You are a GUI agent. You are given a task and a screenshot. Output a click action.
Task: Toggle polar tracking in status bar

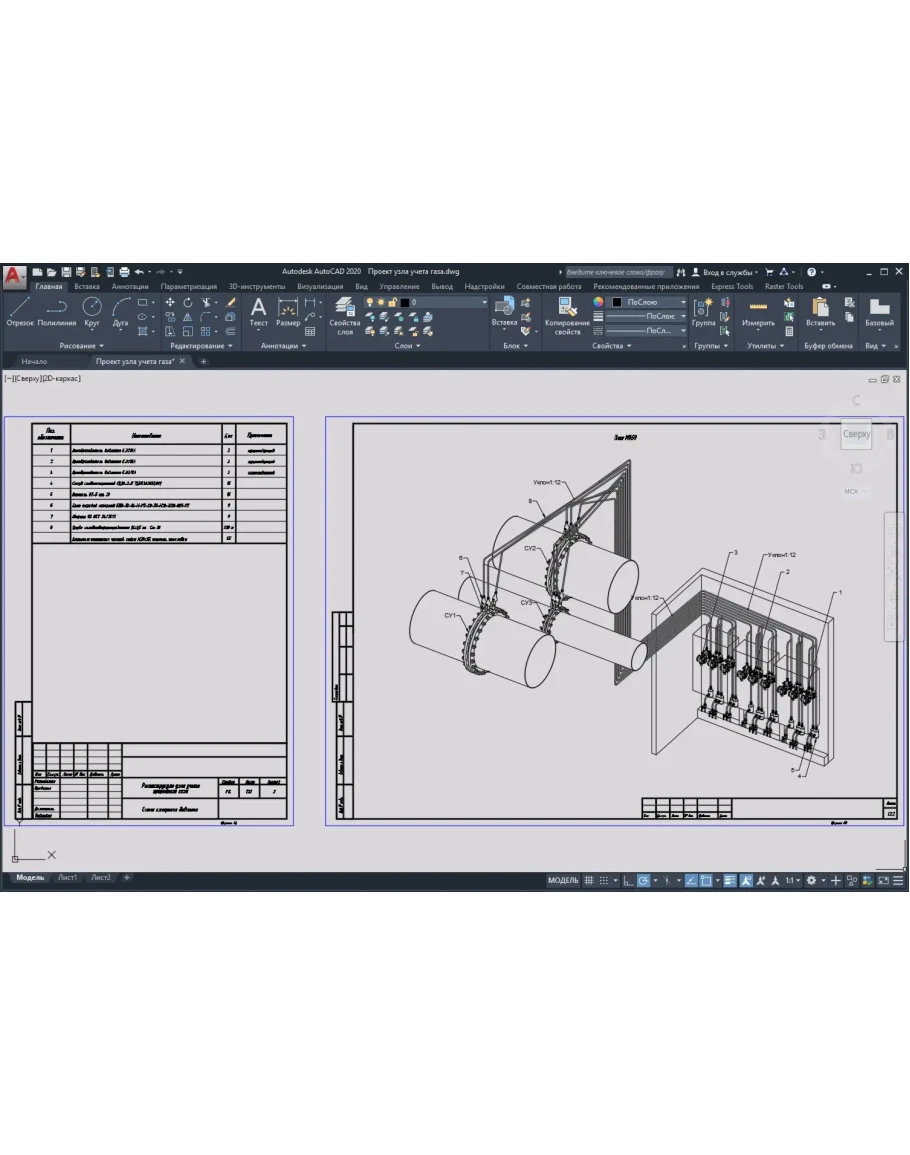644,880
